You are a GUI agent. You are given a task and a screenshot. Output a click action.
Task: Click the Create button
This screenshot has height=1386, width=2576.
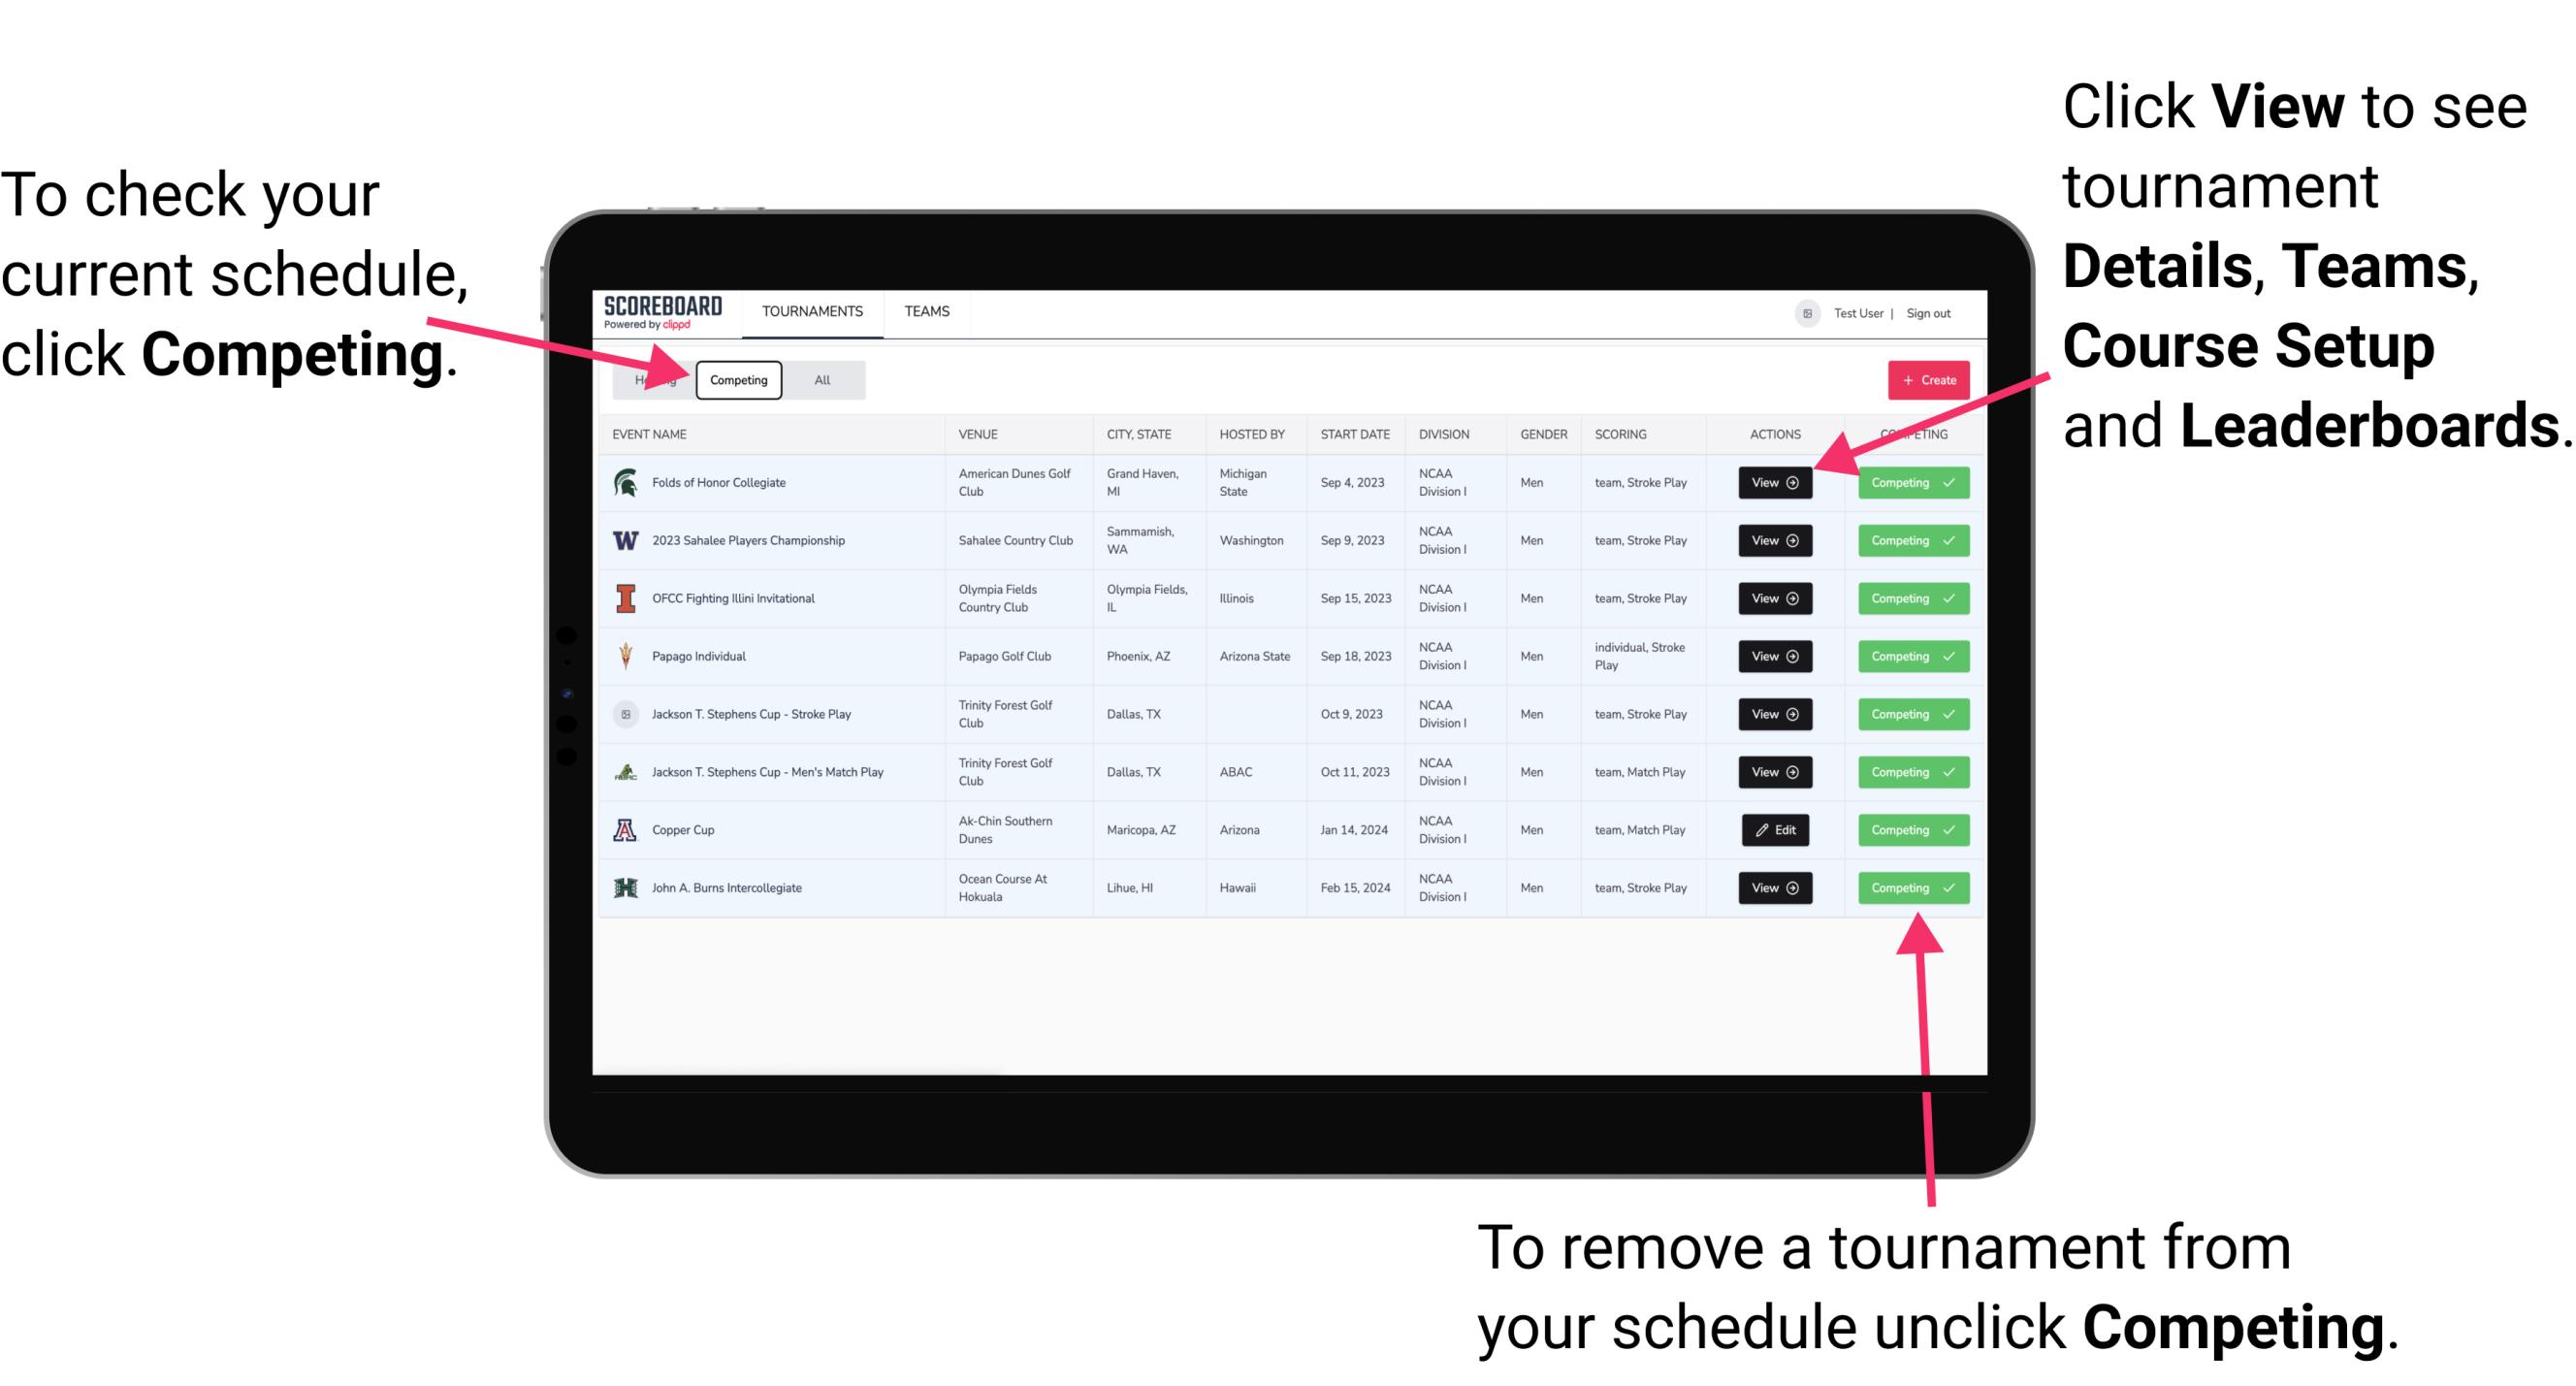click(x=1924, y=379)
